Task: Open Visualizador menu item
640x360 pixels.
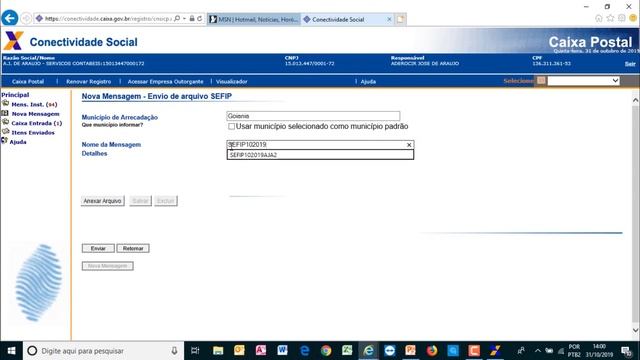Action: tap(231, 82)
